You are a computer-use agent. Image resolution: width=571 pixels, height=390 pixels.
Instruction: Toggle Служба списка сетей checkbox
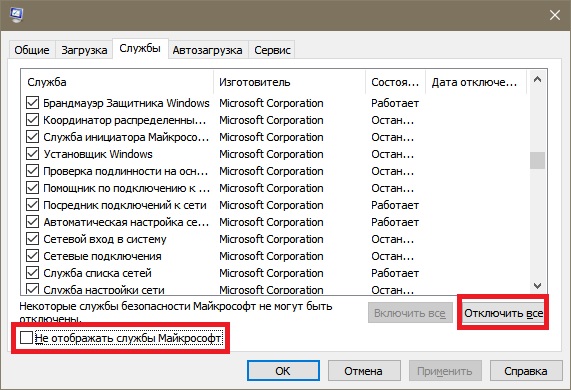(x=32, y=273)
